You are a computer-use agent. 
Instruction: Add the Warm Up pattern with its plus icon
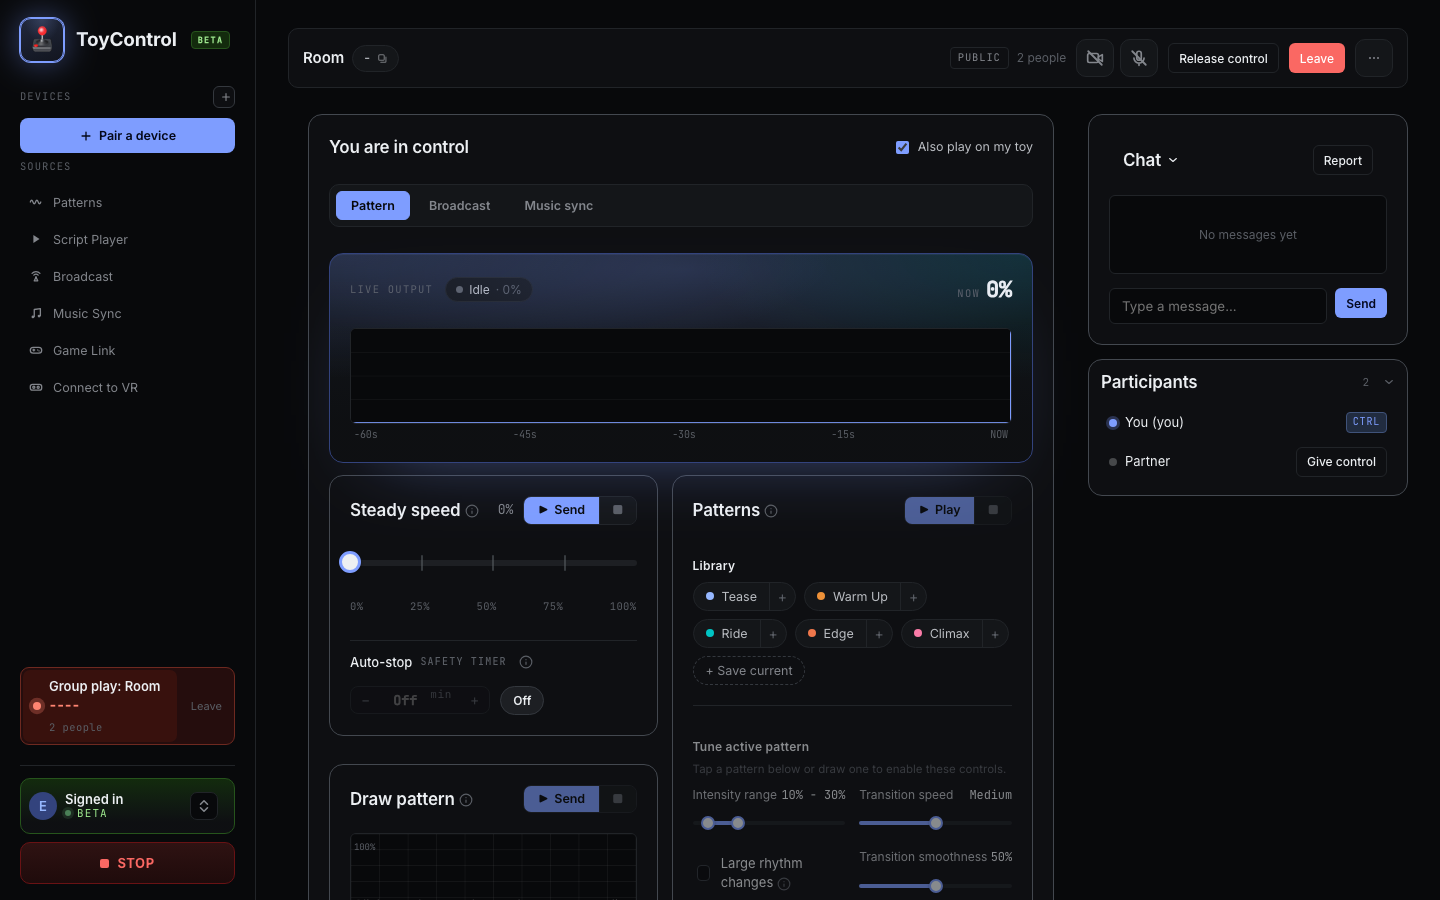point(913,597)
